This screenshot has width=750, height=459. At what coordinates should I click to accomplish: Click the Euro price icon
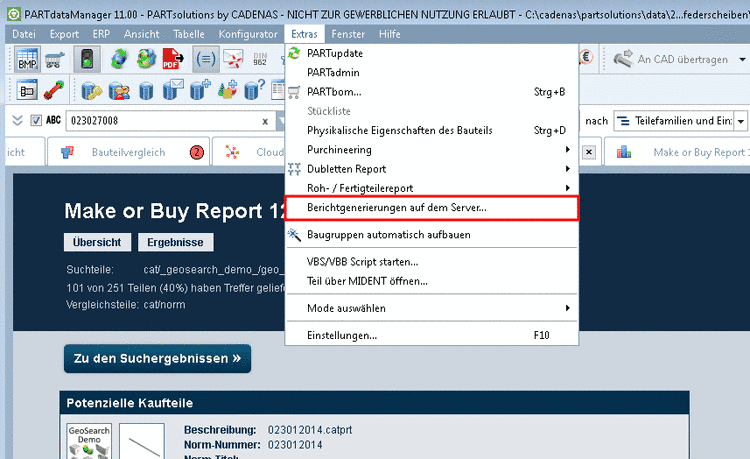point(586,57)
